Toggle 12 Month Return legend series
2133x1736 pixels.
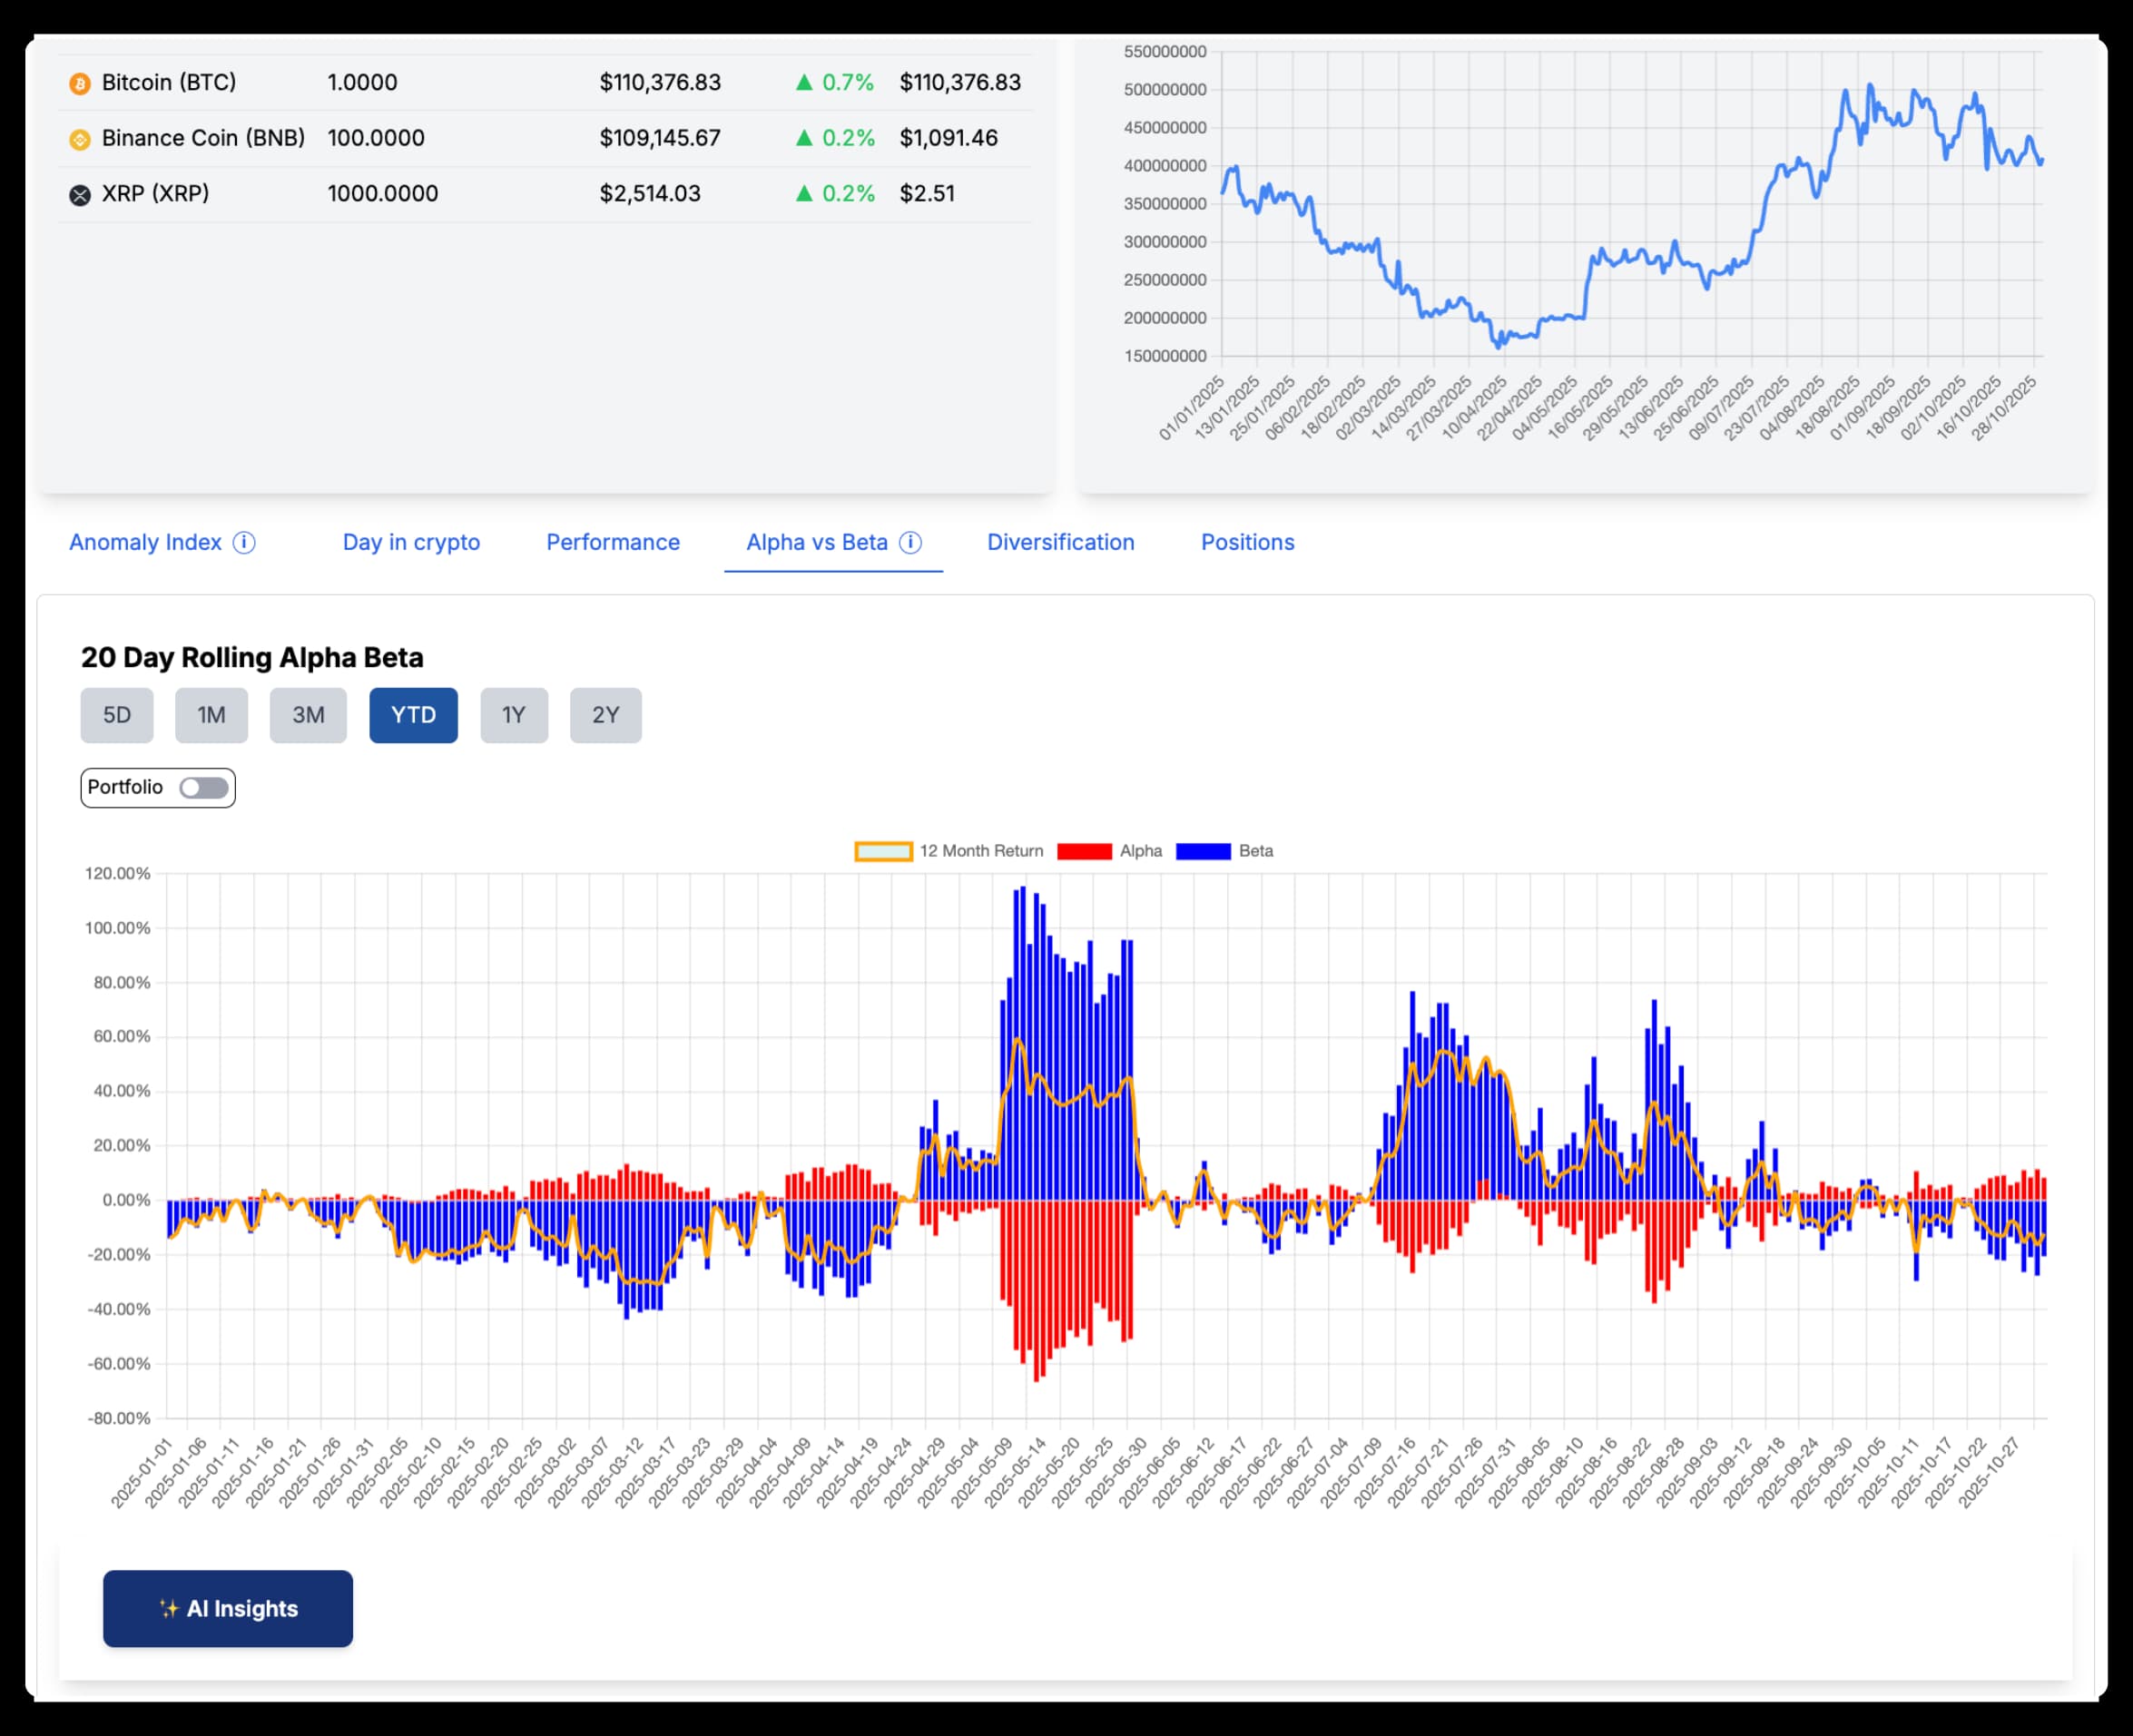(883, 851)
